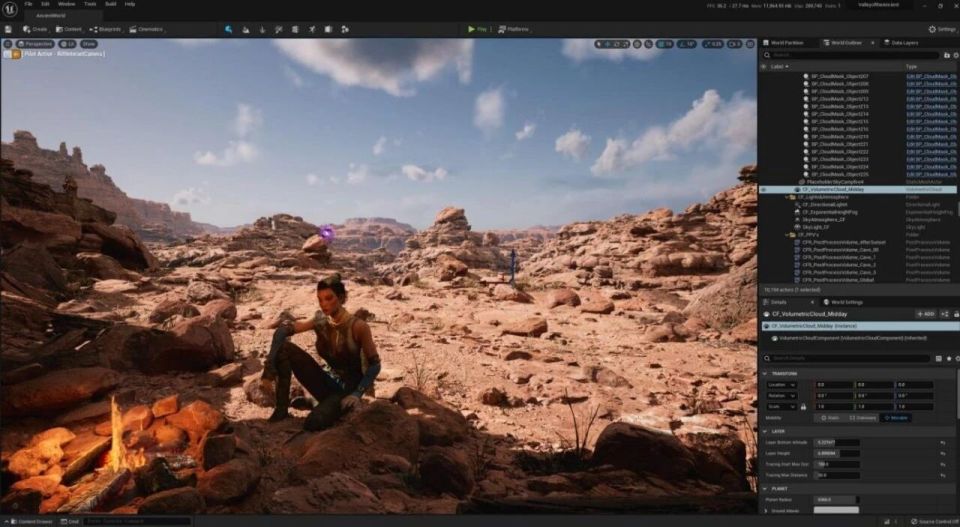960x527 pixels.
Task: Switch to Modeling mode icon
Action: (x=295, y=29)
